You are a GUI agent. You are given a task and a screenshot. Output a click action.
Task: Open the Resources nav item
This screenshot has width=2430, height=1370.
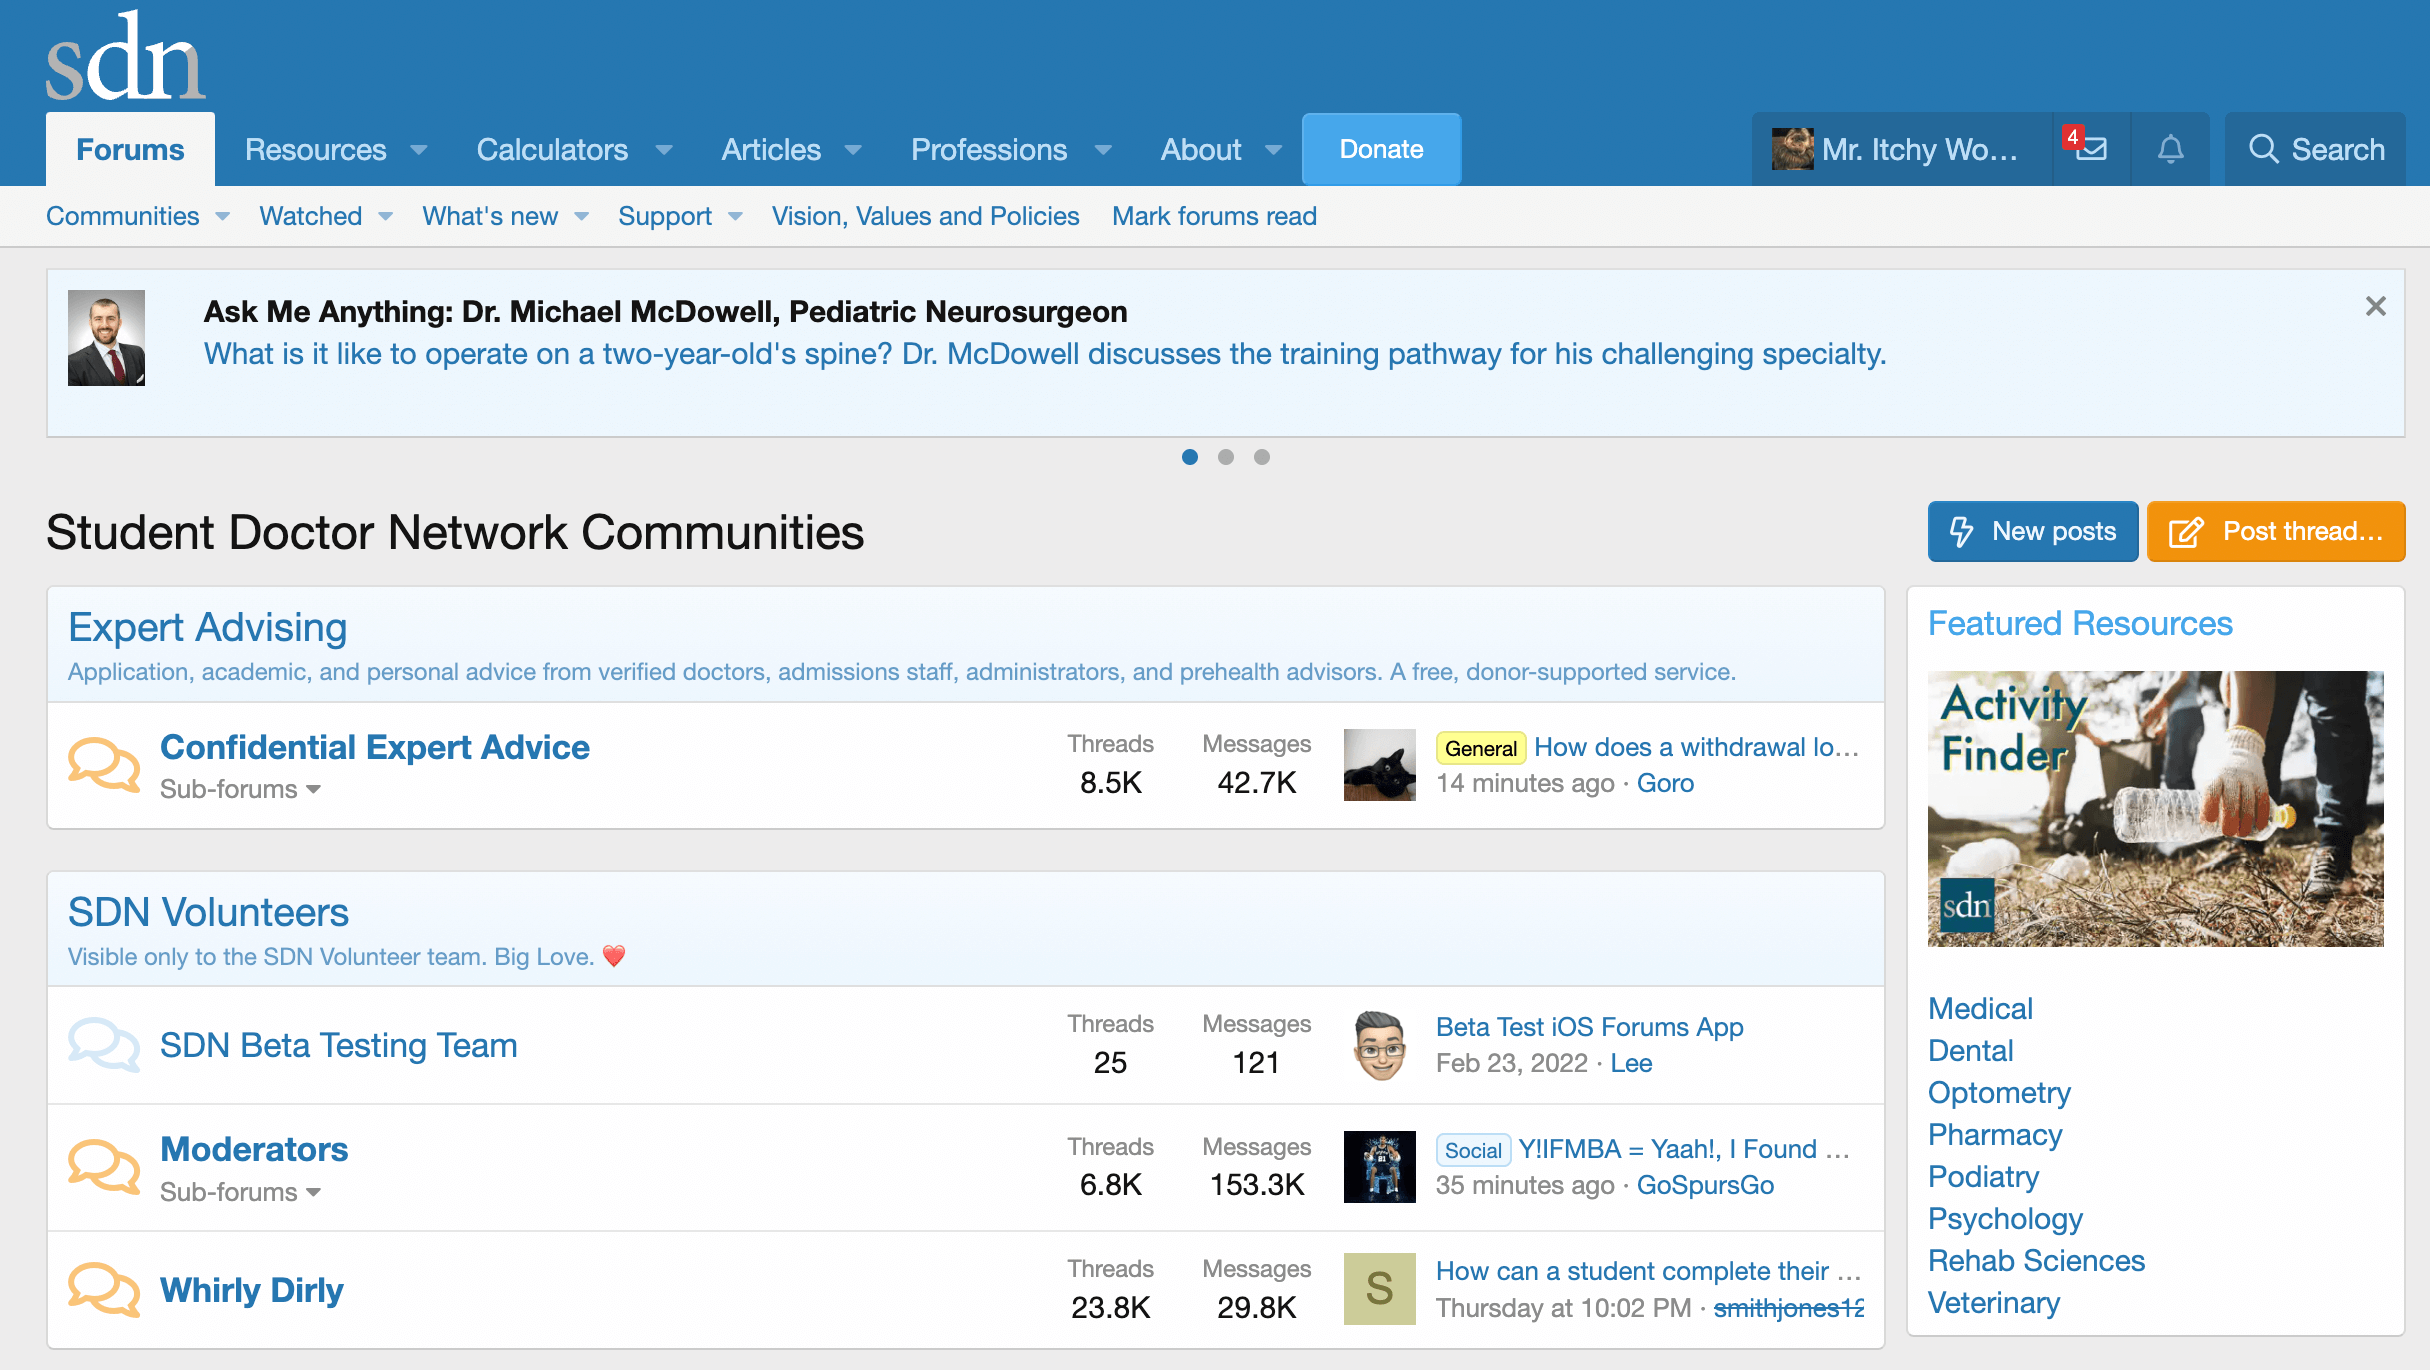click(x=315, y=149)
